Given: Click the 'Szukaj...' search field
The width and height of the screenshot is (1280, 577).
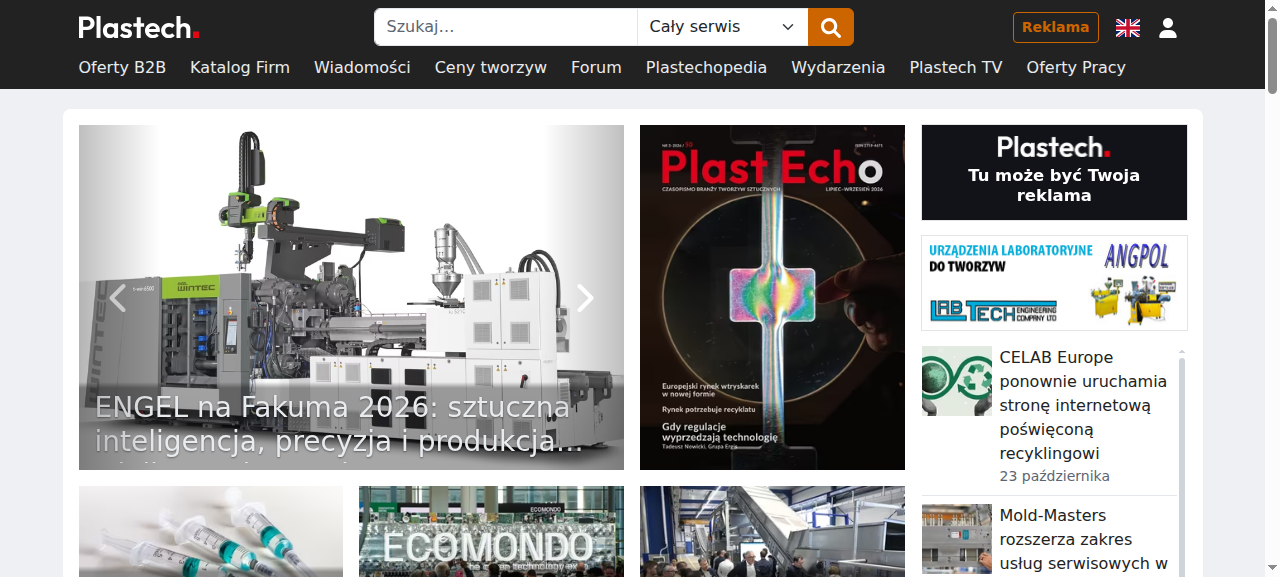Looking at the screenshot, I should click(x=506, y=27).
